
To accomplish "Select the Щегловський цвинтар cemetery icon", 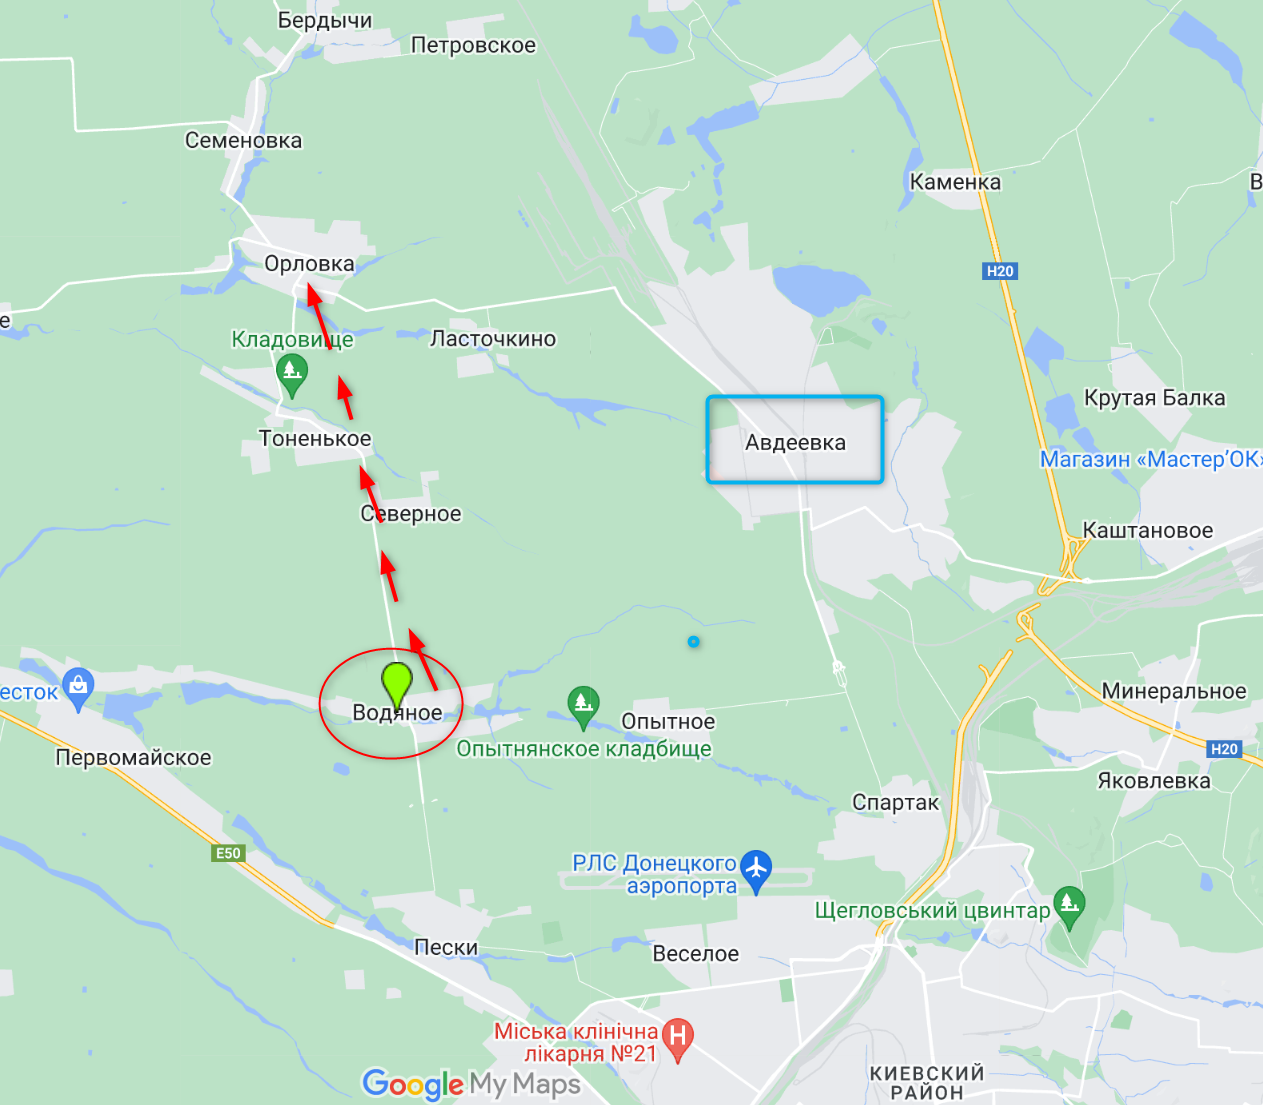I will (x=1069, y=907).
